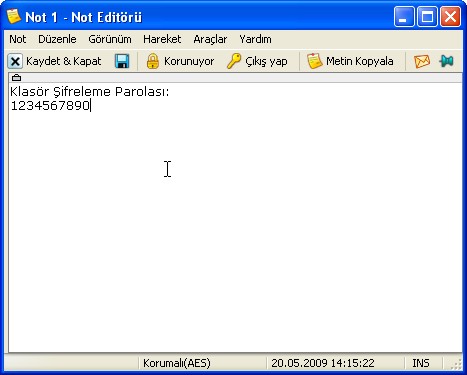Click the Kaydet & Kapat label
The image size is (467, 375).
[x=64, y=61]
